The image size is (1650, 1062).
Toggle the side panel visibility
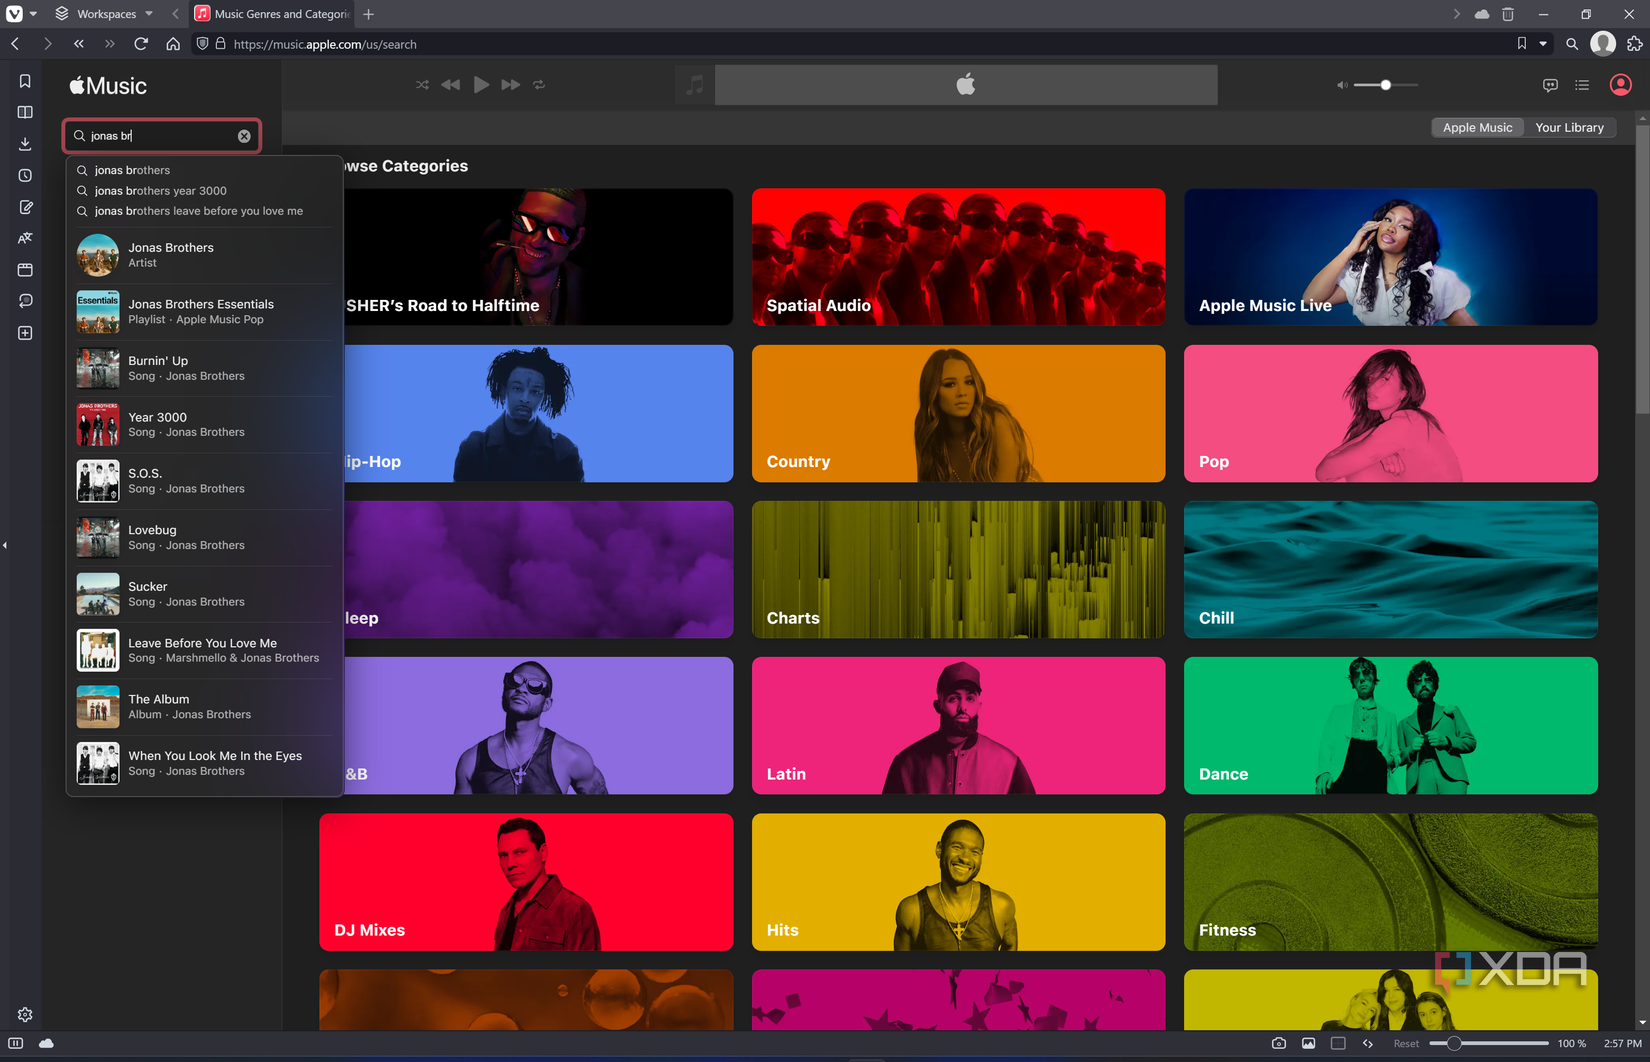point(15,1043)
